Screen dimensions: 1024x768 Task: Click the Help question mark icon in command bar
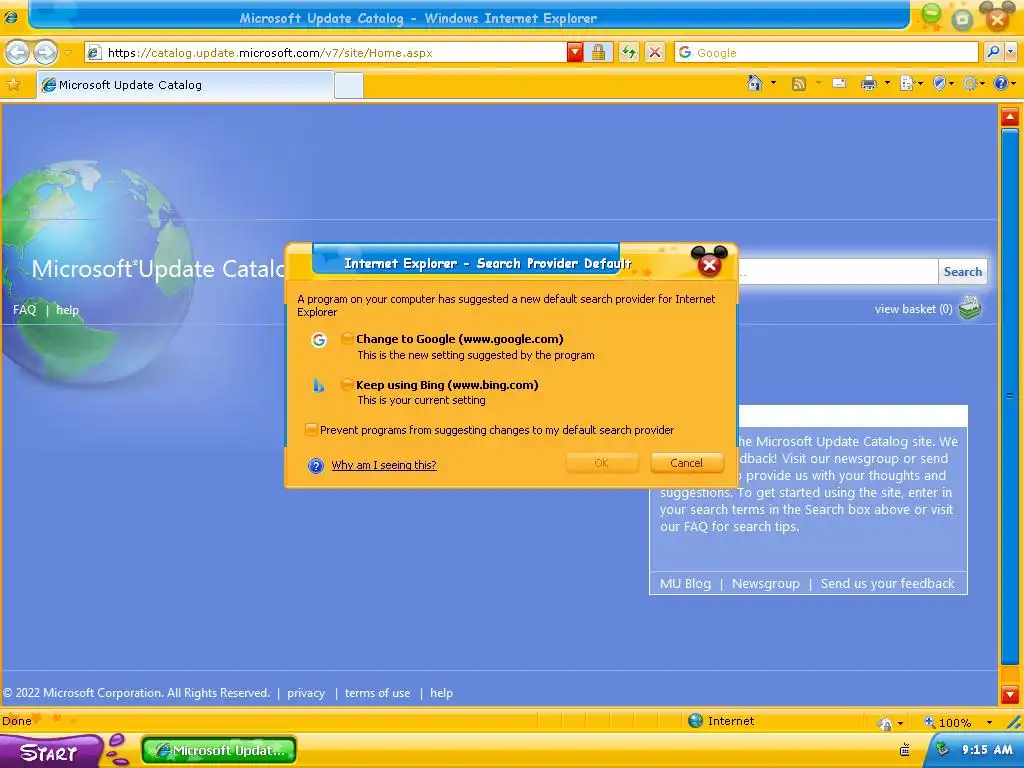pos(1000,83)
